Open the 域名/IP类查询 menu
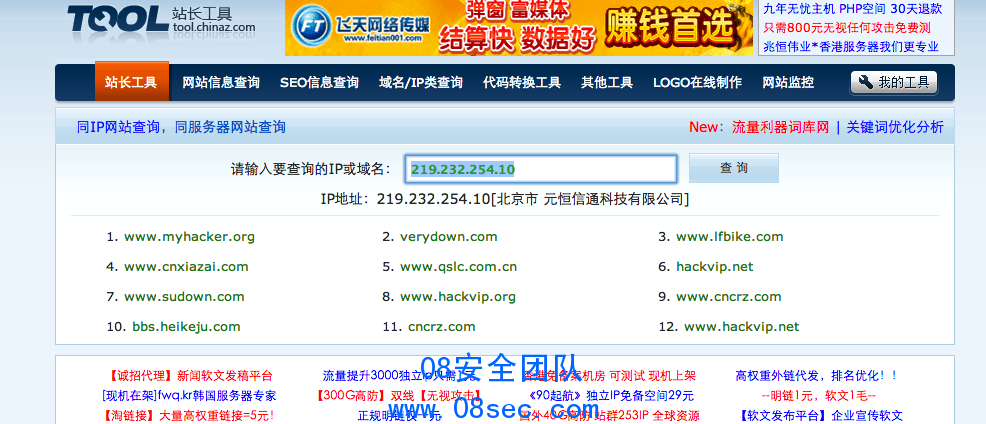Viewport: 986px width, 424px height. [421, 82]
